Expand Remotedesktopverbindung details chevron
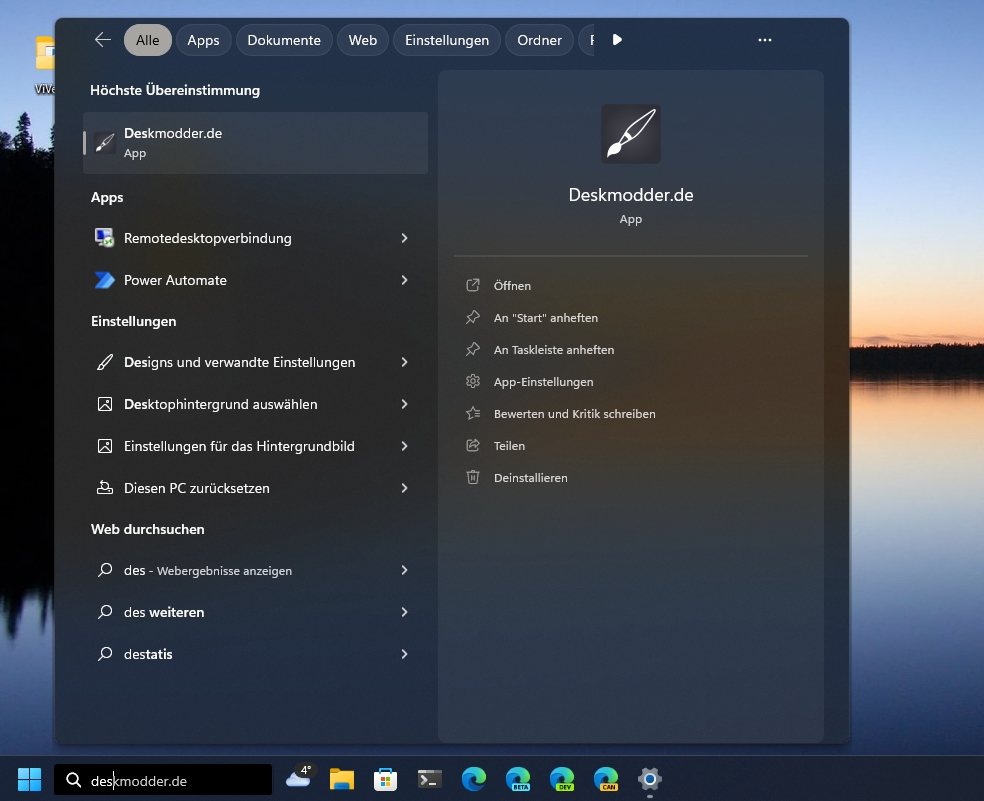This screenshot has width=984, height=801. (x=405, y=239)
